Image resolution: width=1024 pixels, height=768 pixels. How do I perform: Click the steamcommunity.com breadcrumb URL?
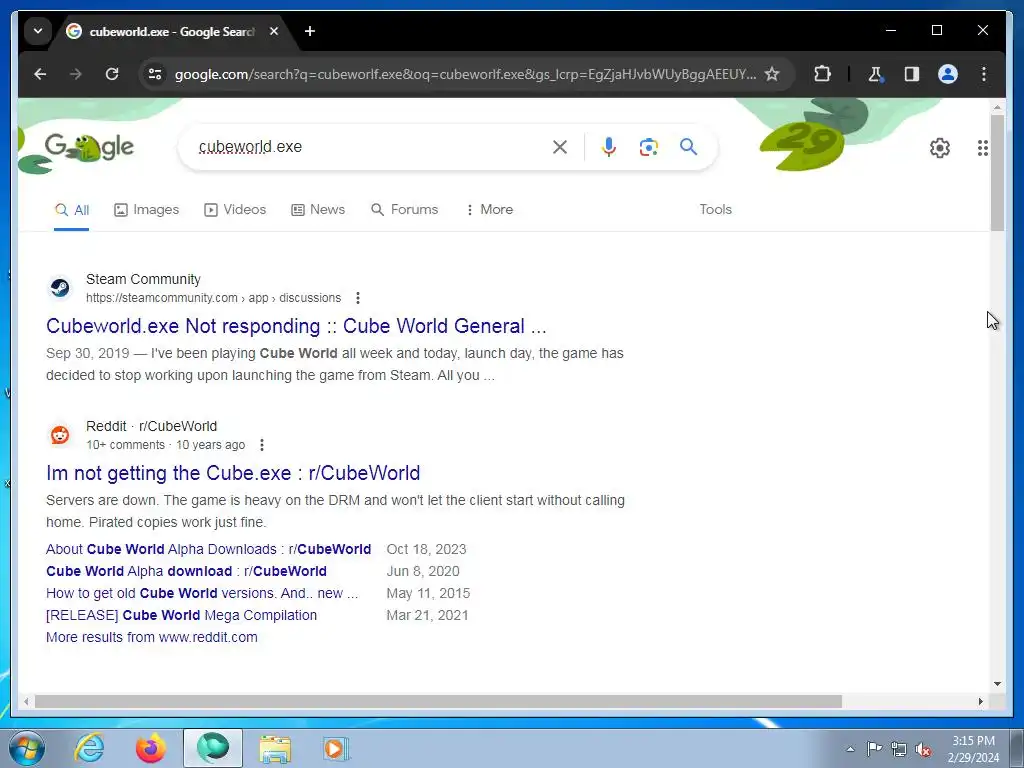pos(214,298)
